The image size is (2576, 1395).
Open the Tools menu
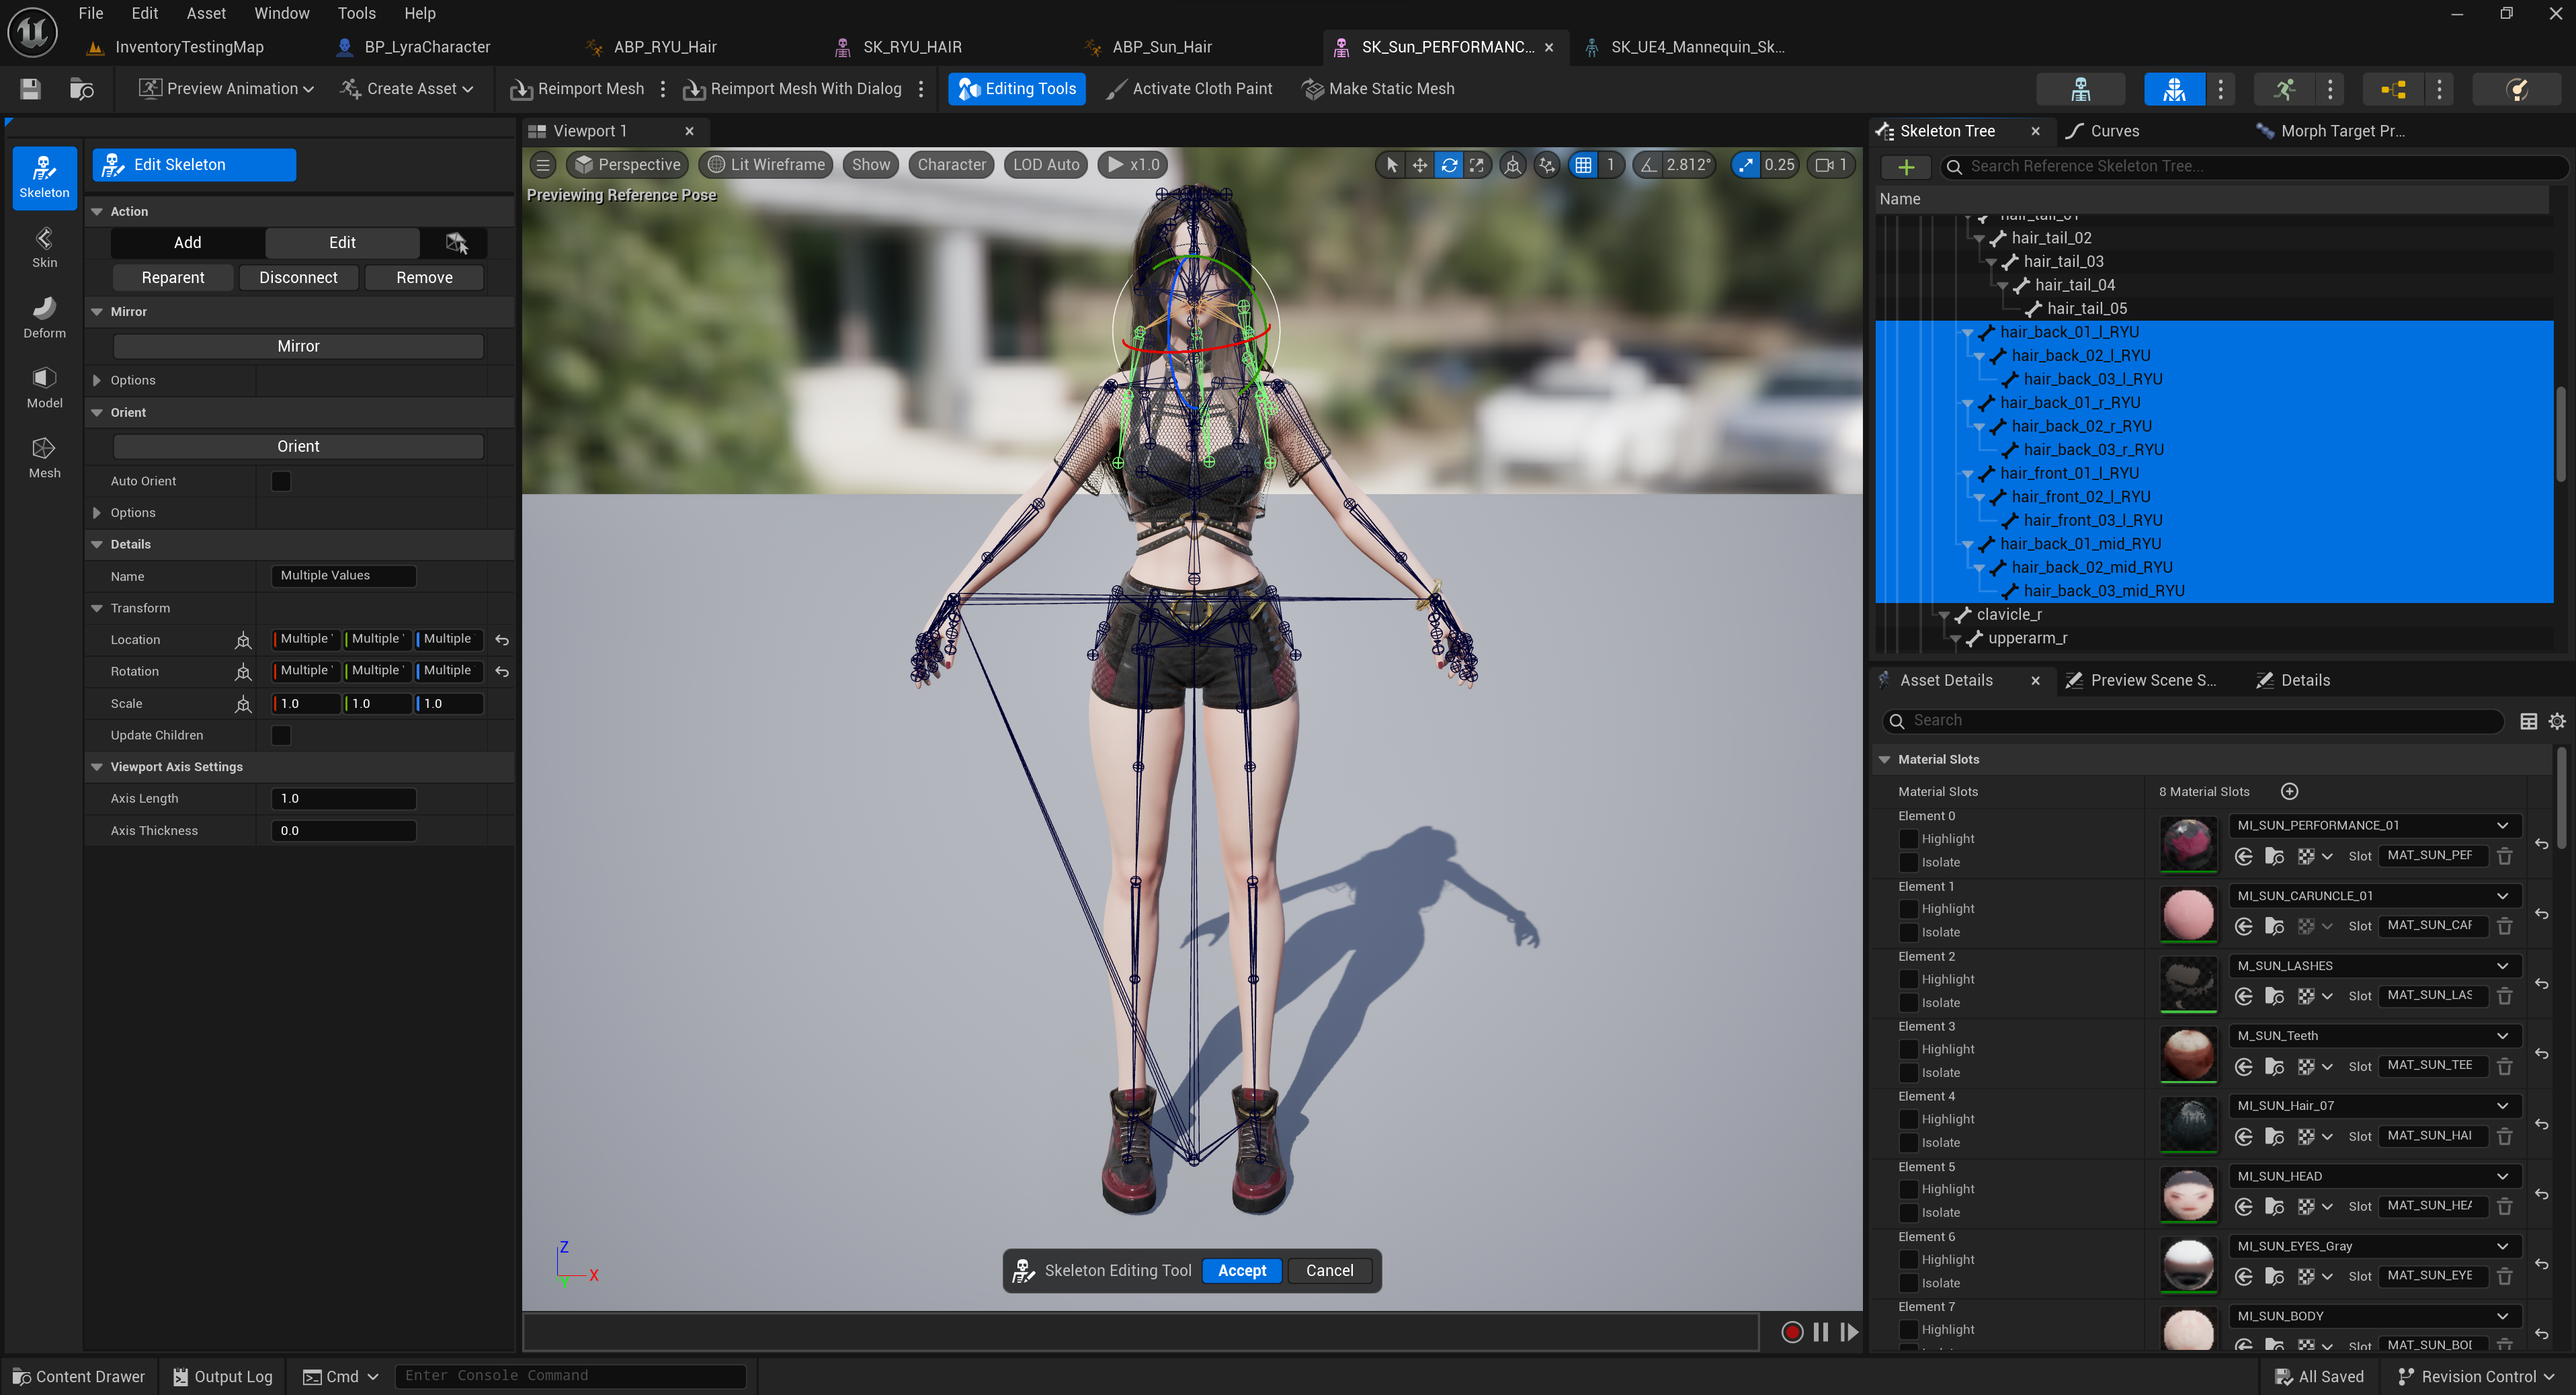tap(356, 13)
